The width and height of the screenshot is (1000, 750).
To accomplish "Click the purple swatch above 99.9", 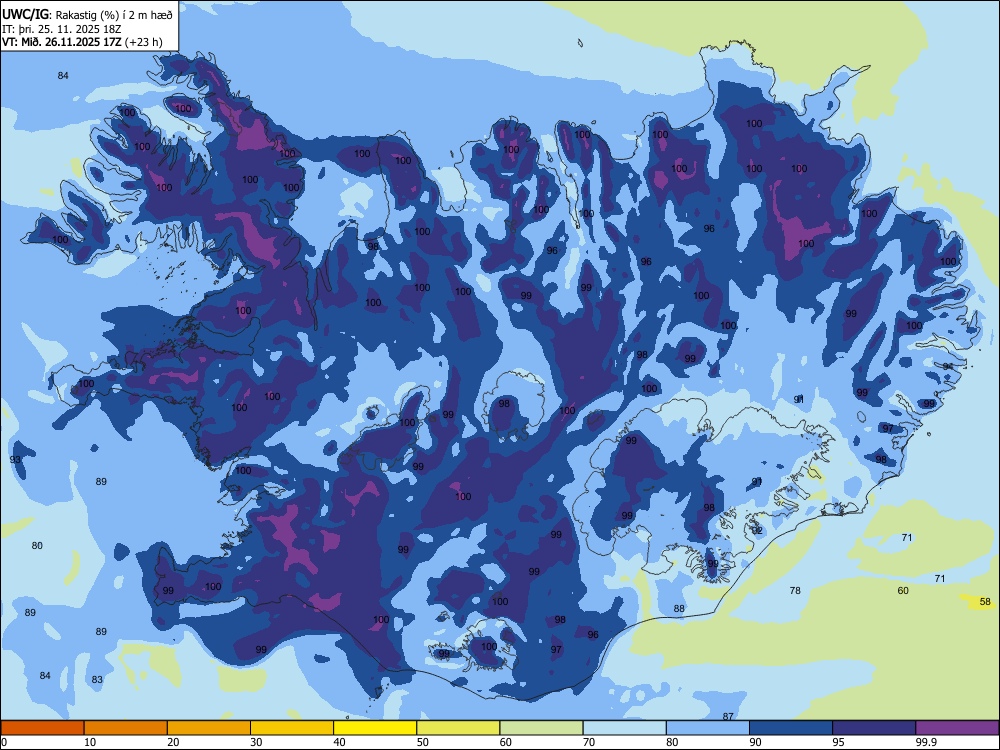I will pos(957,728).
